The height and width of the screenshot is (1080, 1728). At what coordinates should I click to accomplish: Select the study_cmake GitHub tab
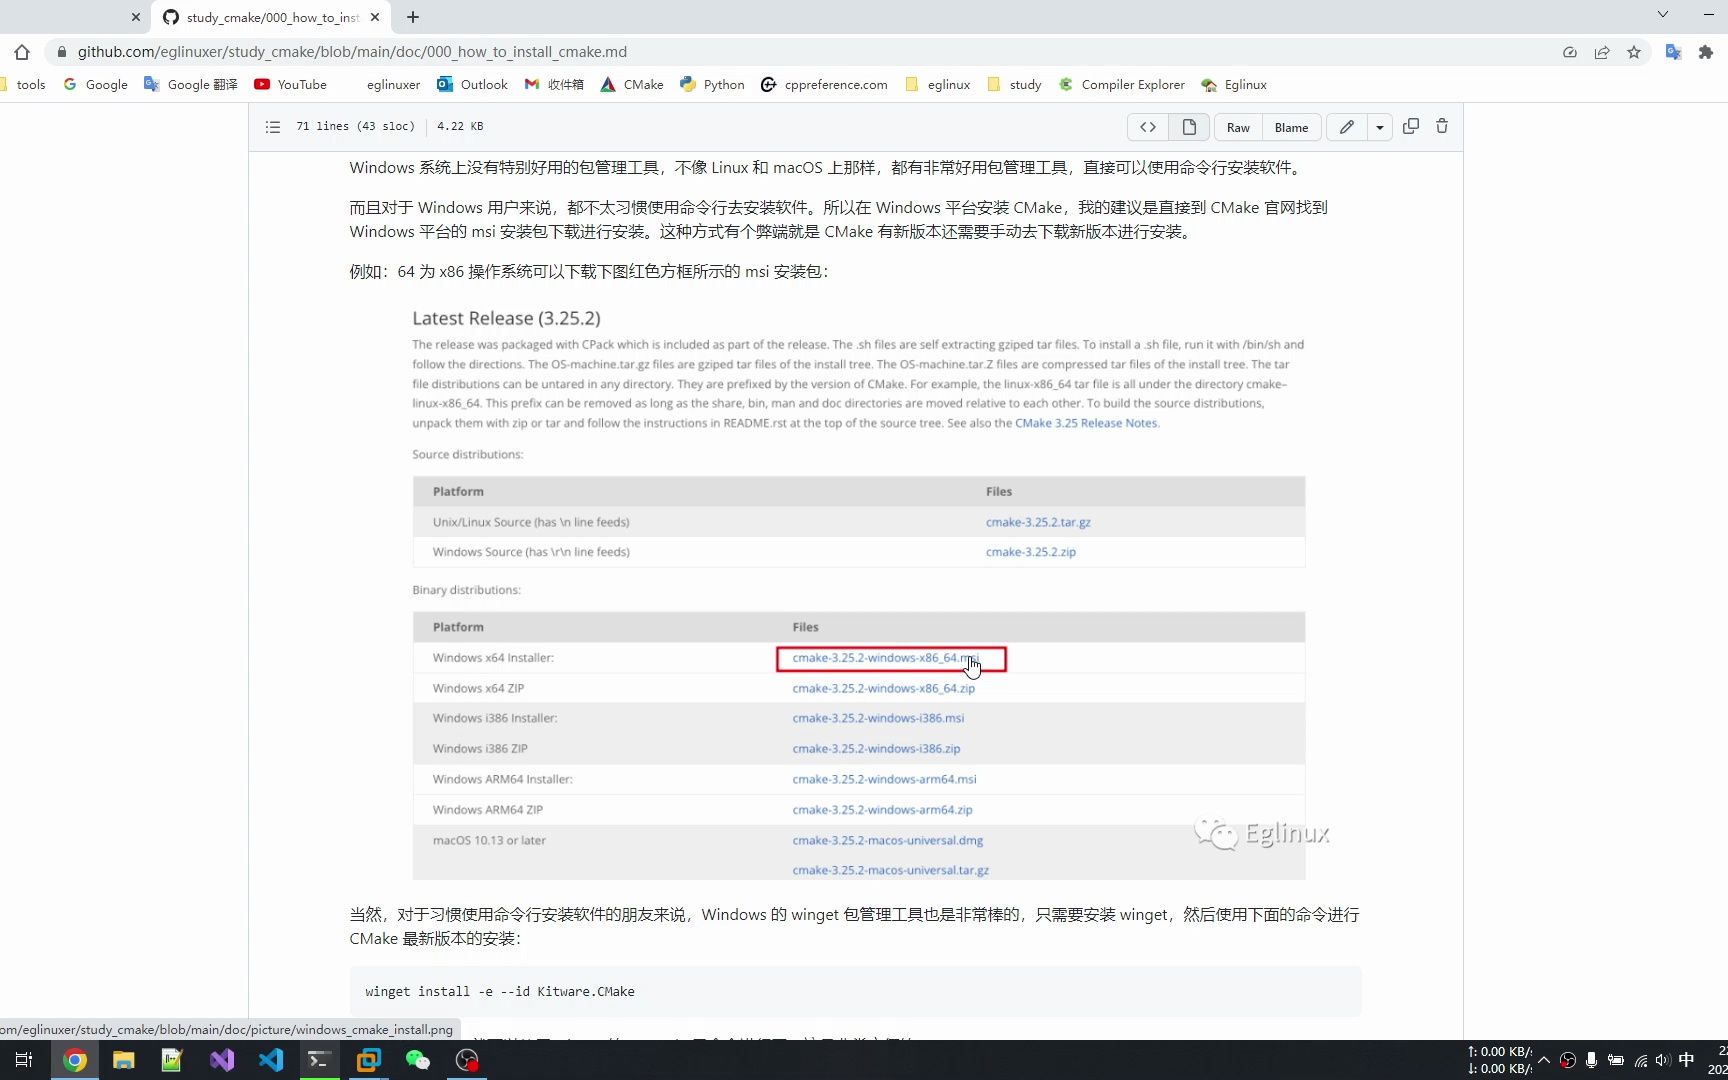pos(271,17)
